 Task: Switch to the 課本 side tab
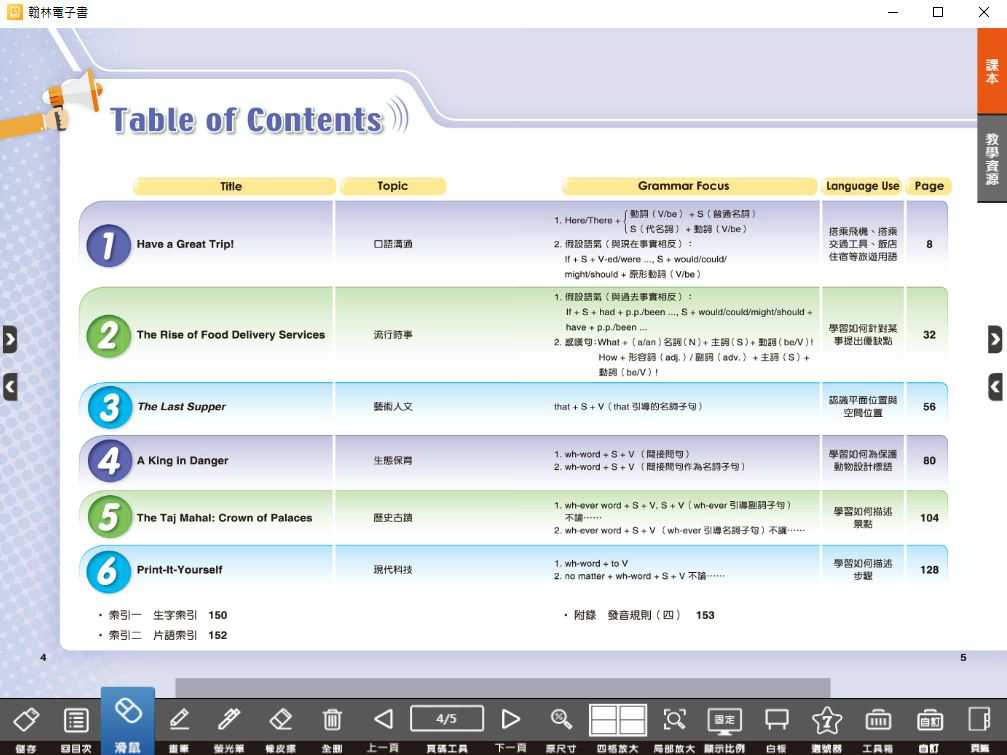click(x=992, y=71)
